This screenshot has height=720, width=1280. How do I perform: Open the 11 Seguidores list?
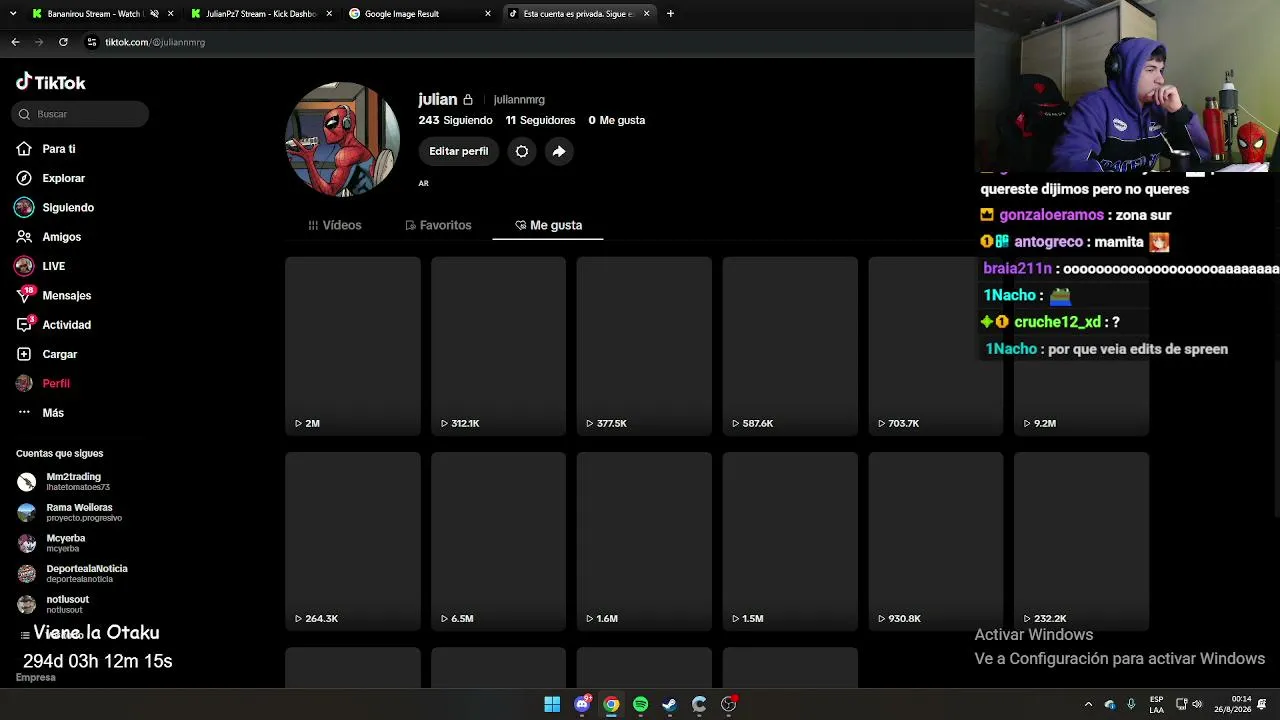click(x=540, y=120)
